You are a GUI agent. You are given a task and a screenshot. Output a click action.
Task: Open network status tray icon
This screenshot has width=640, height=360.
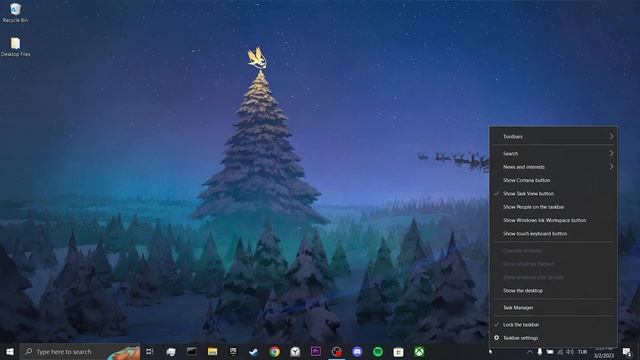click(560, 352)
